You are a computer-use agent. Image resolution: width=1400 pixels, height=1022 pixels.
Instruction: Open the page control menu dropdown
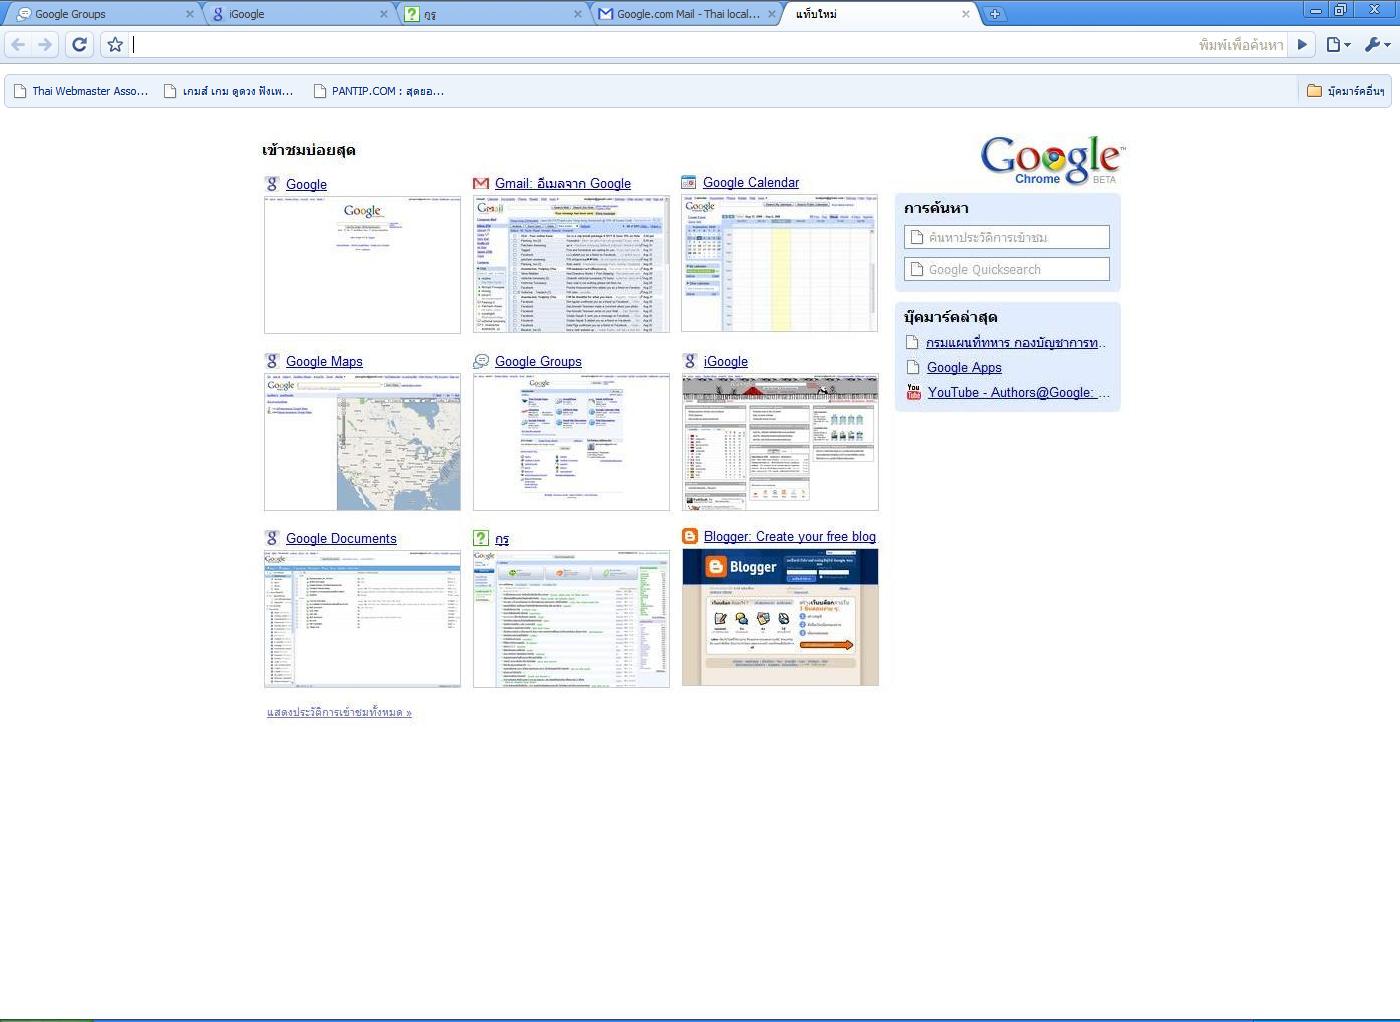click(x=1337, y=44)
